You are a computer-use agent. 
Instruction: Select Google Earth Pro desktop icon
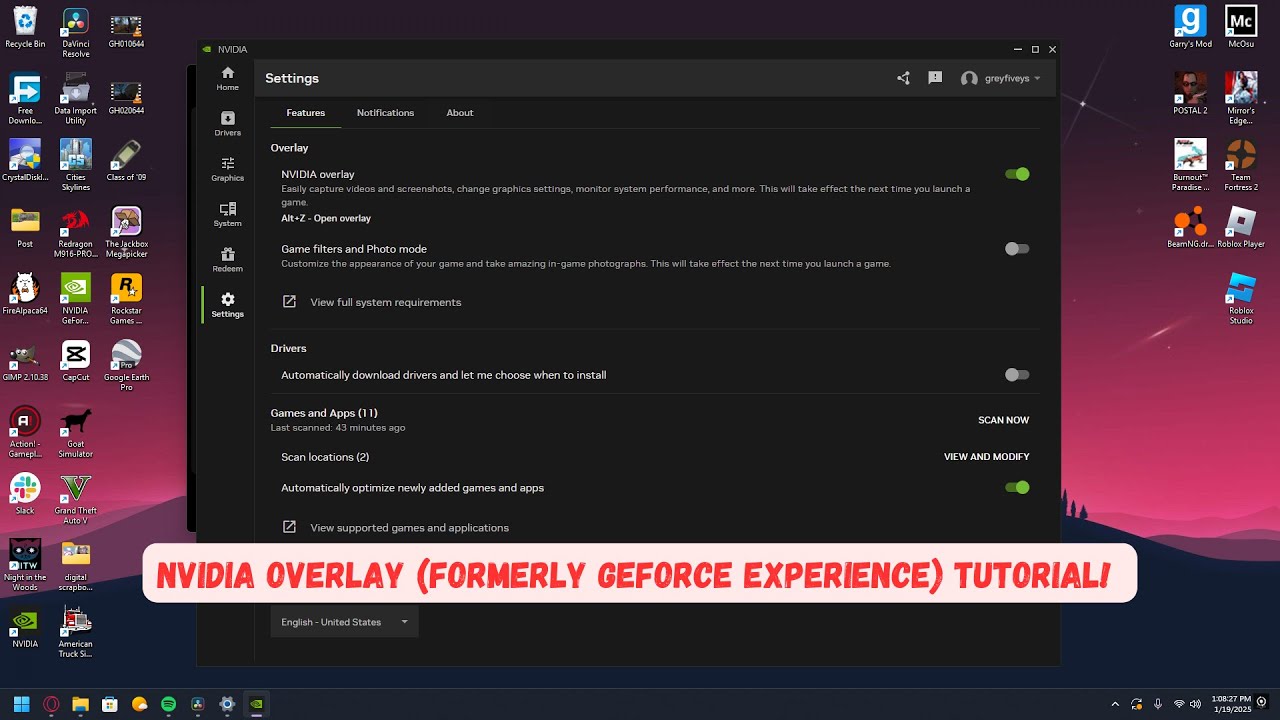[x=126, y=365]
